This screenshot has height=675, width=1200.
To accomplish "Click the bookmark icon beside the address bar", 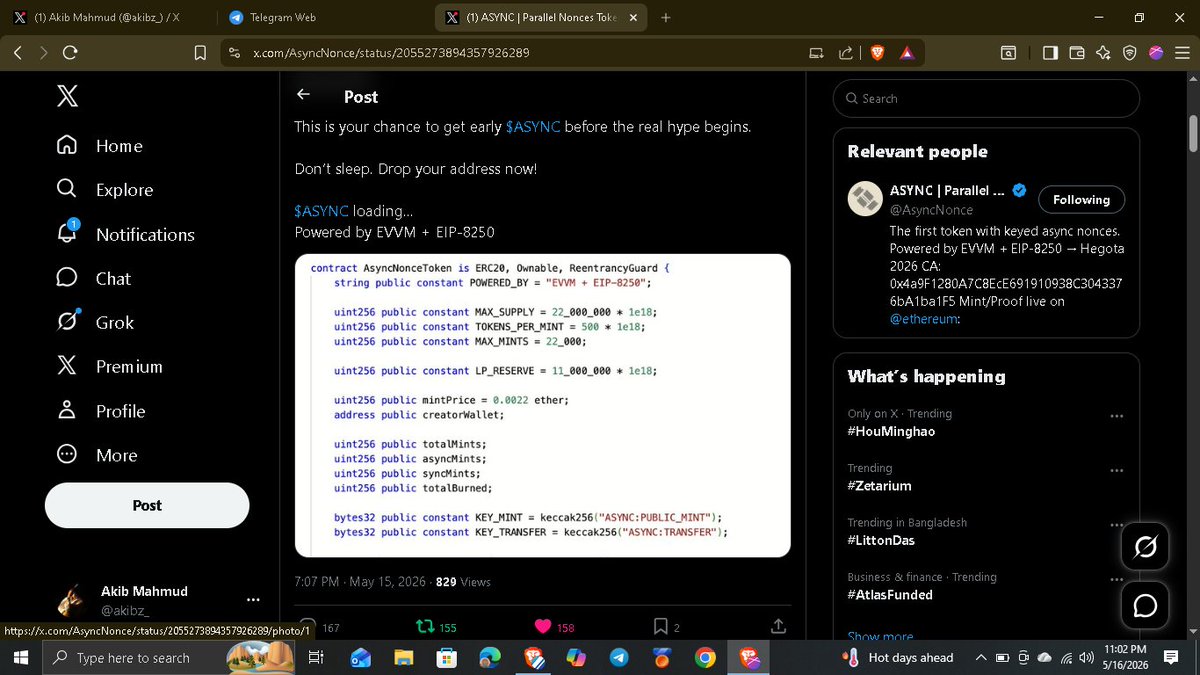I will (200, 53).
